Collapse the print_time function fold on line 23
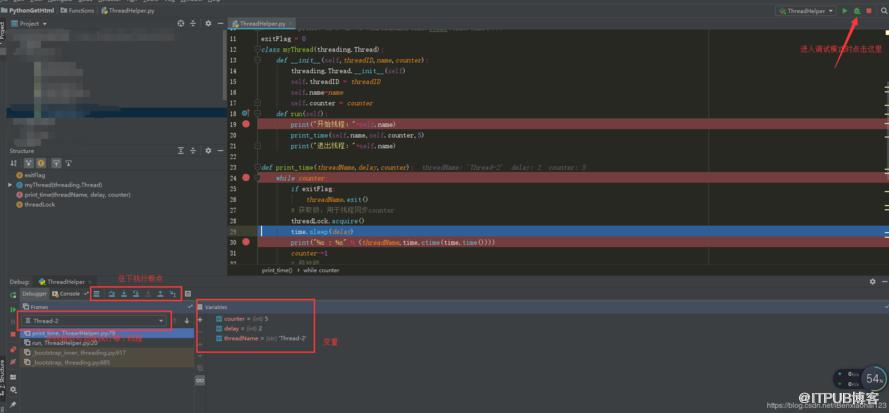The image size is (889, 413). [x=257, y=167]
